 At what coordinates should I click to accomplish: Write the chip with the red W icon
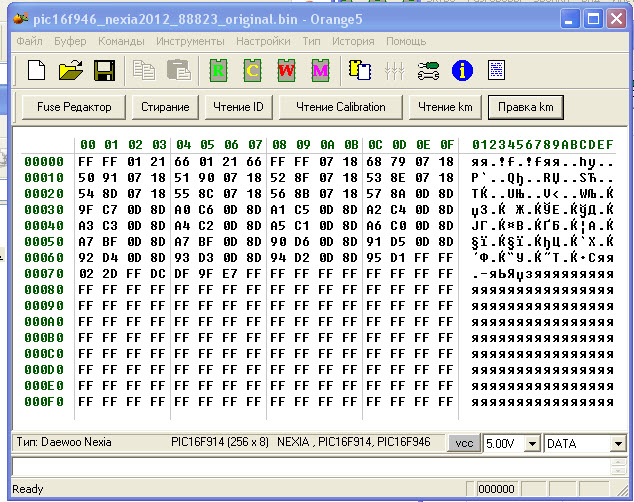click(286, 70)
